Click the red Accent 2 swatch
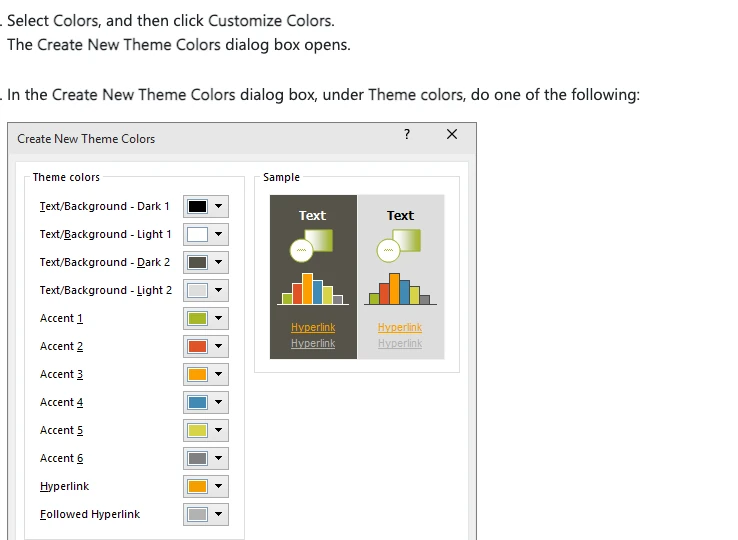Image resolution: width=738 pixels, height=540 pixels. 197,346
